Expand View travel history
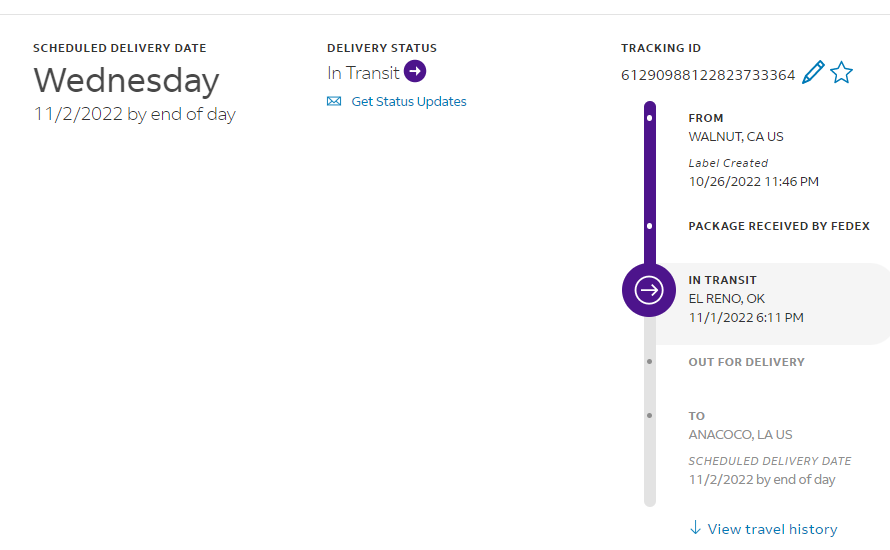The width and height of the screenshot is (890, 550). pos(772,529)
